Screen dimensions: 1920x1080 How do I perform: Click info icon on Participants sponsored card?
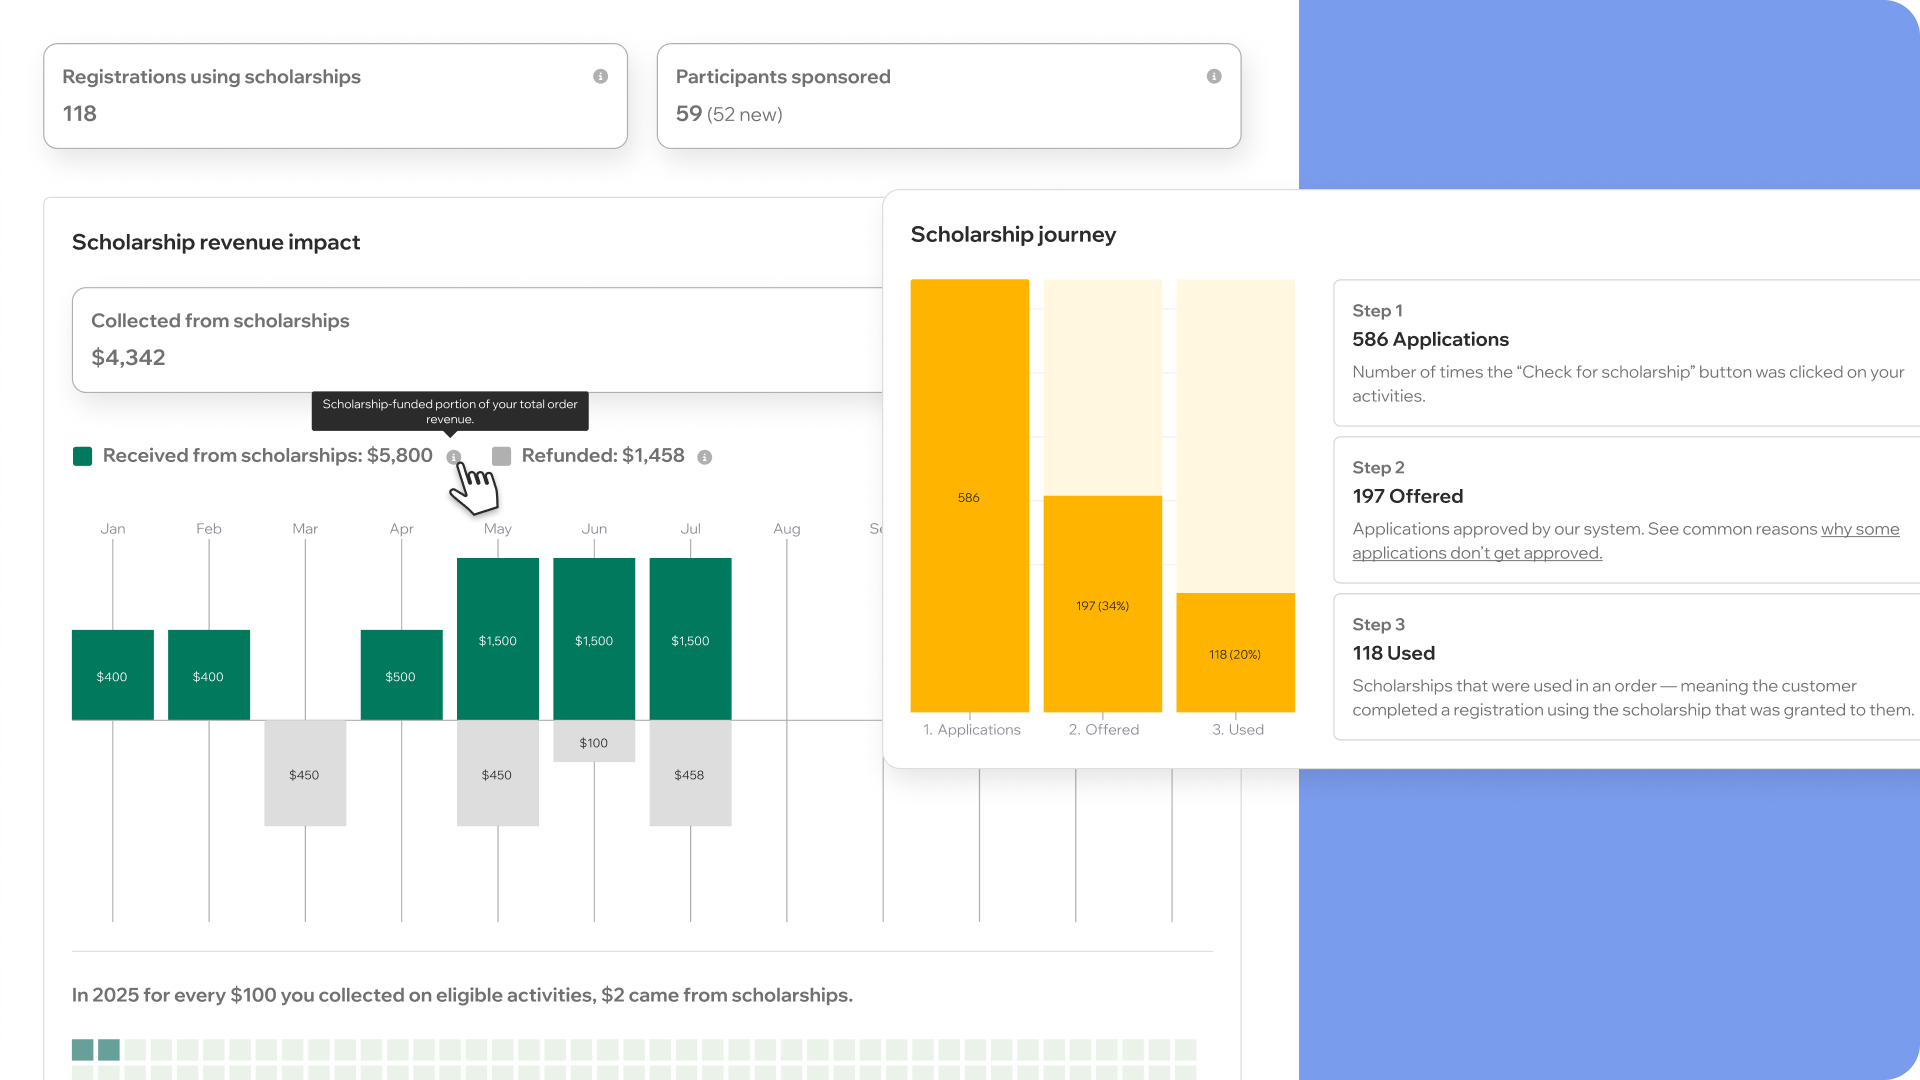point(1213,76)
